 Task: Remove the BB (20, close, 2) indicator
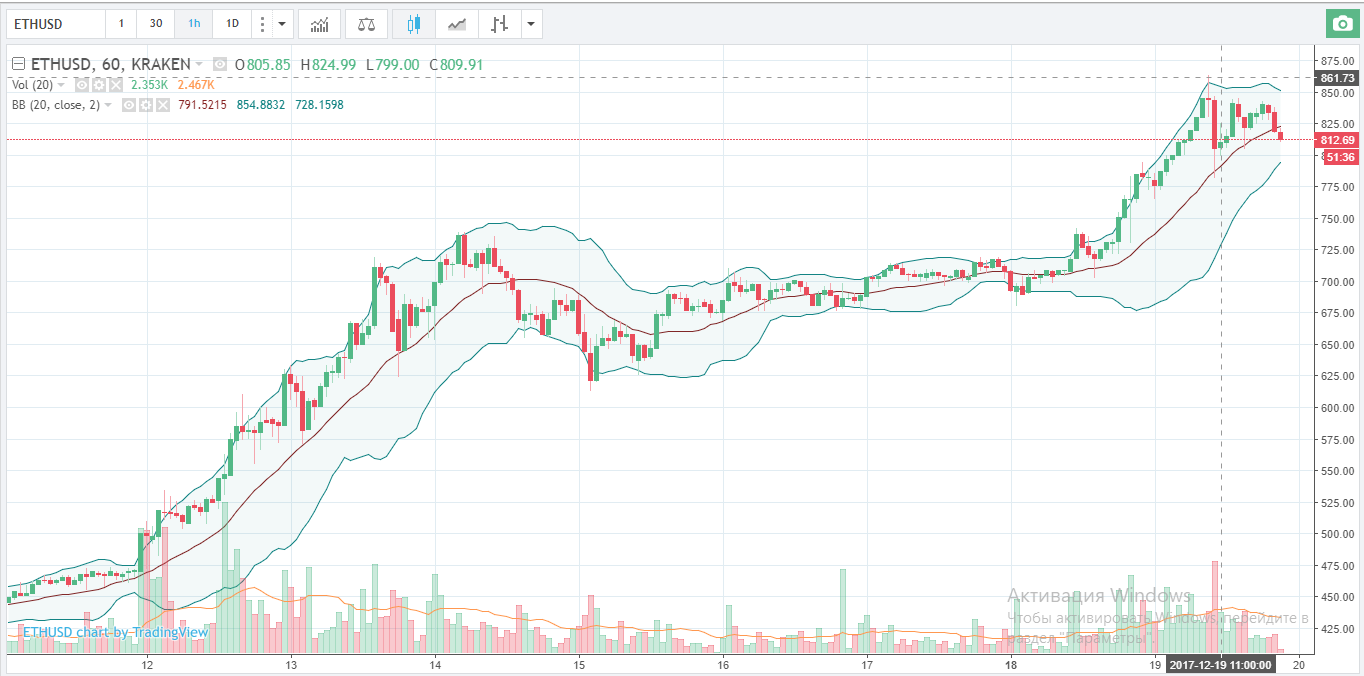162,104
